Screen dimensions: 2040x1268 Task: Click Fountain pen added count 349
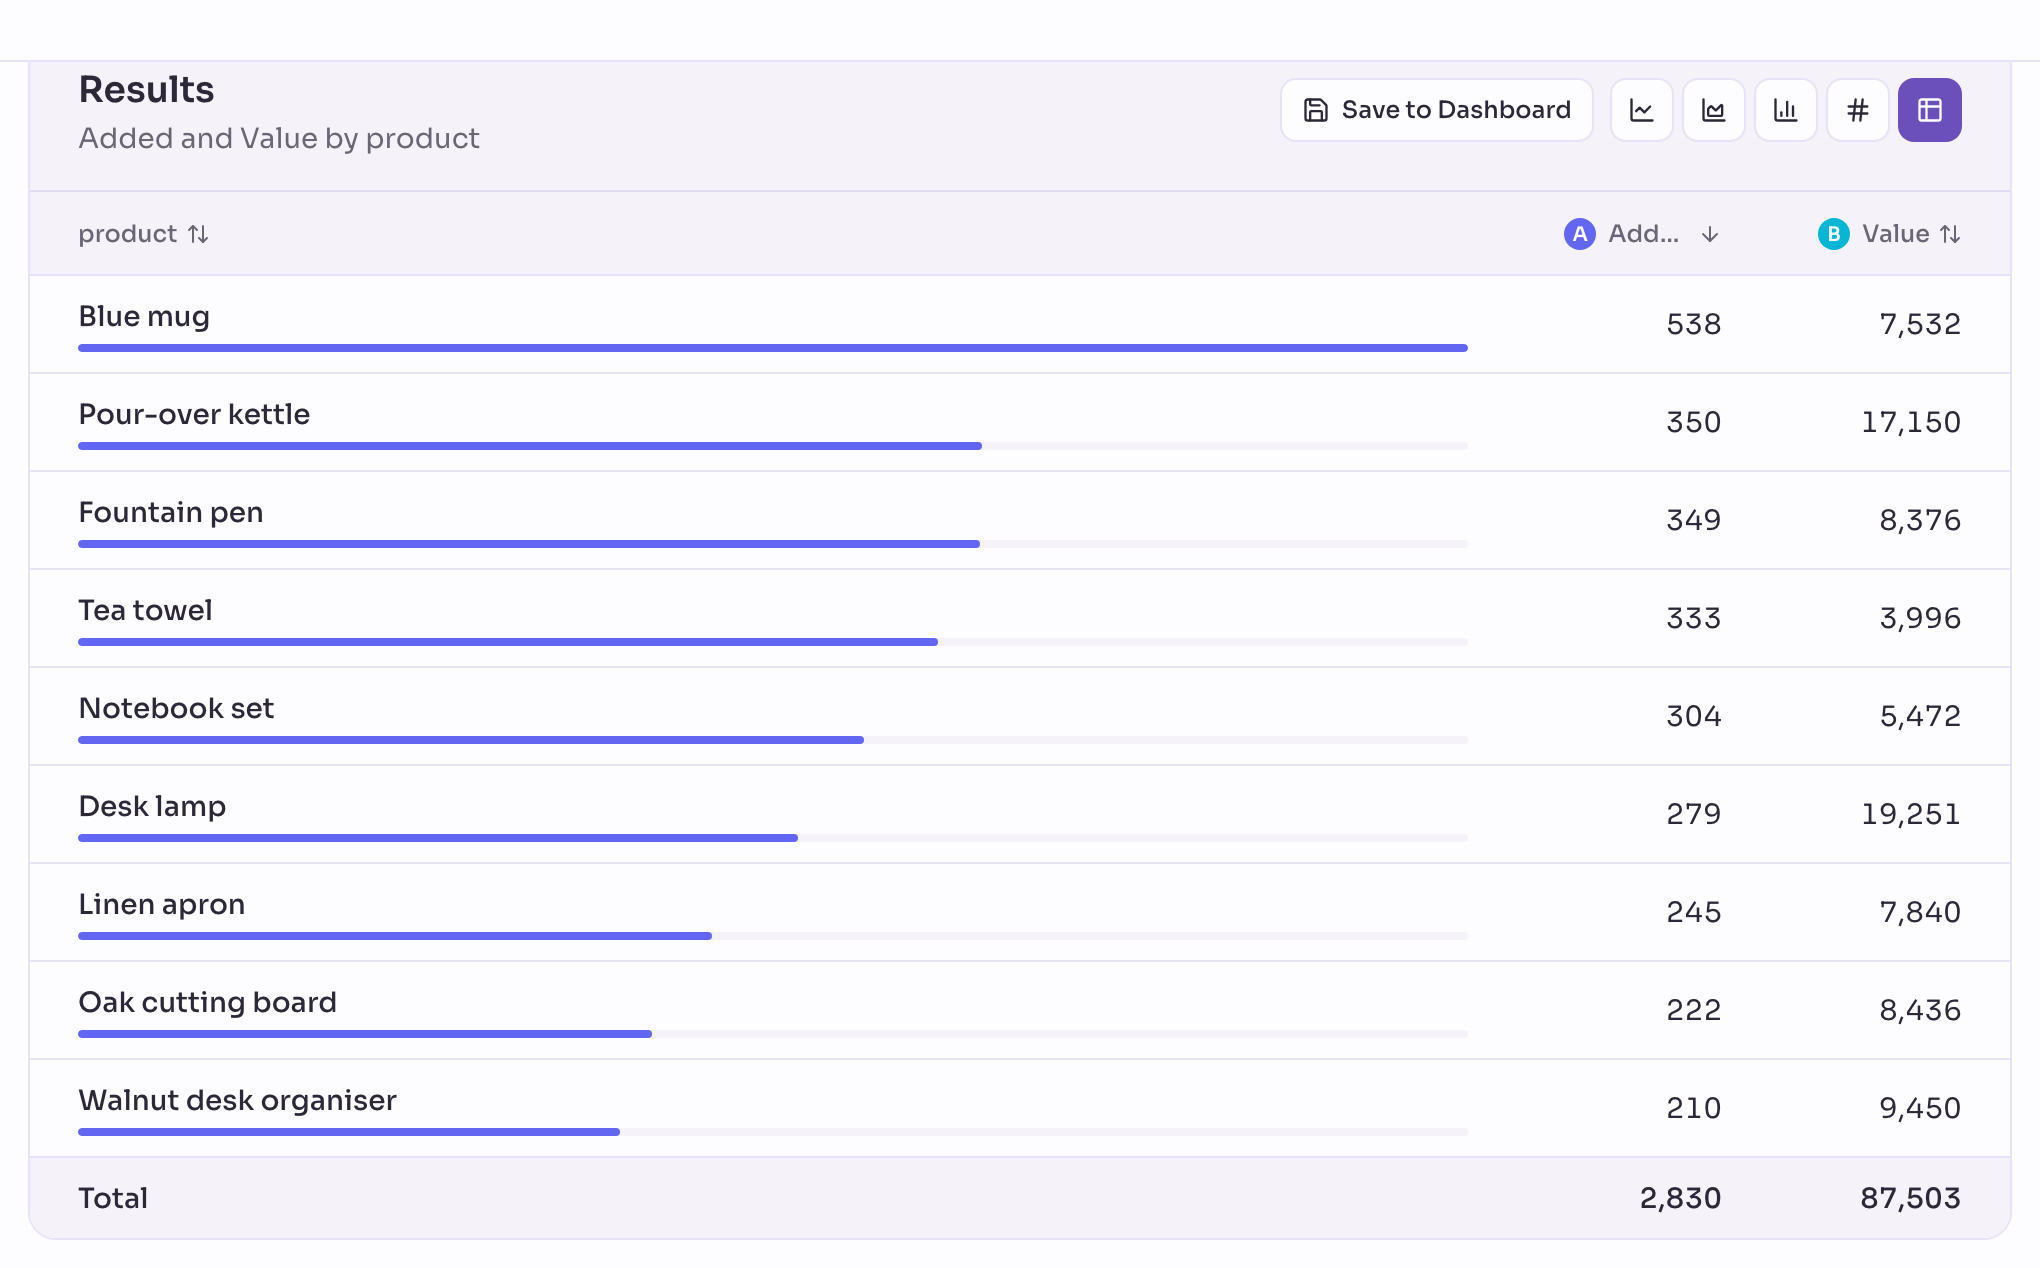[1694, 520]
